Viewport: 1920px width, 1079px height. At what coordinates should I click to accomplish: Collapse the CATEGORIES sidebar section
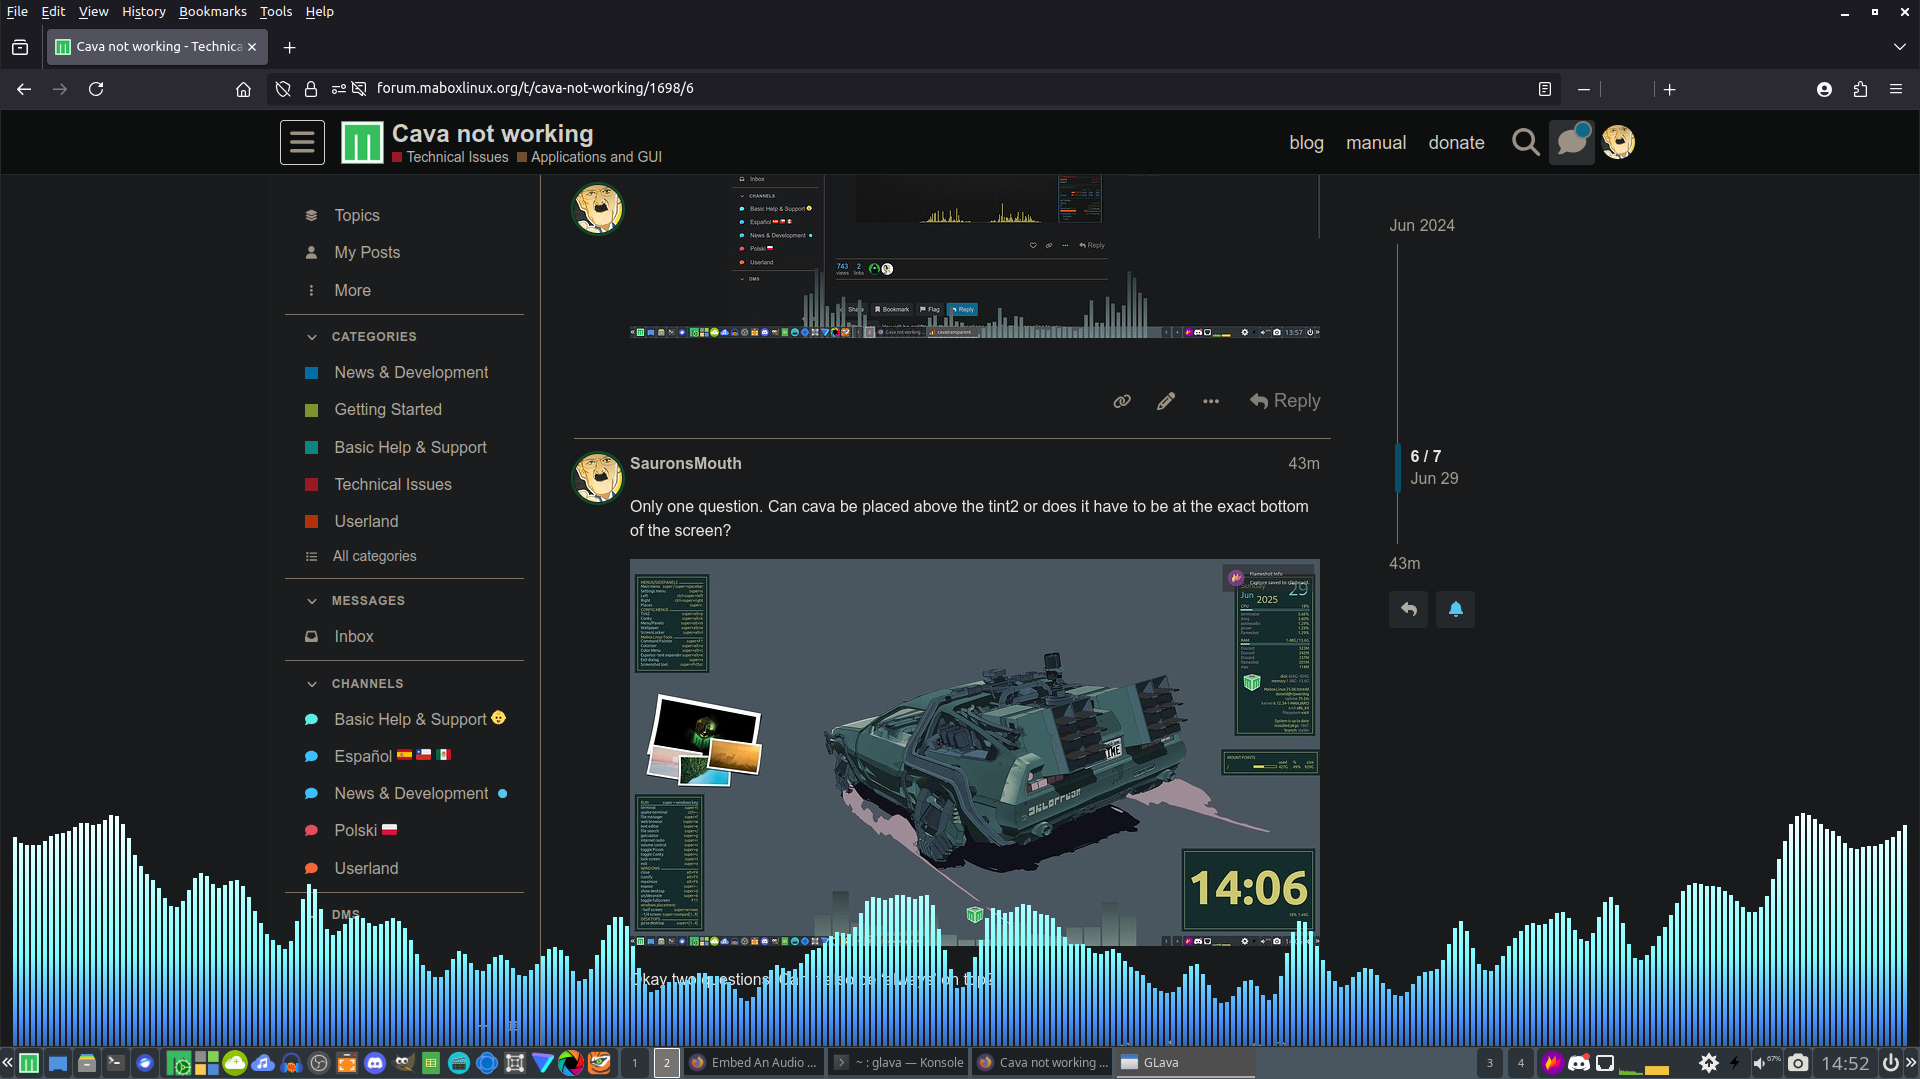[312, 337]
